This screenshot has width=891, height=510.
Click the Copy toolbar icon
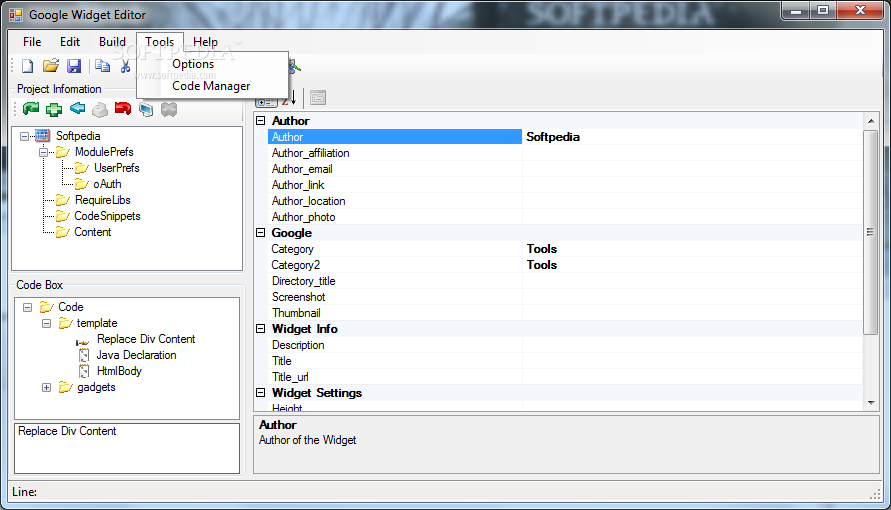pyautogui.click(x=102, y=66)
